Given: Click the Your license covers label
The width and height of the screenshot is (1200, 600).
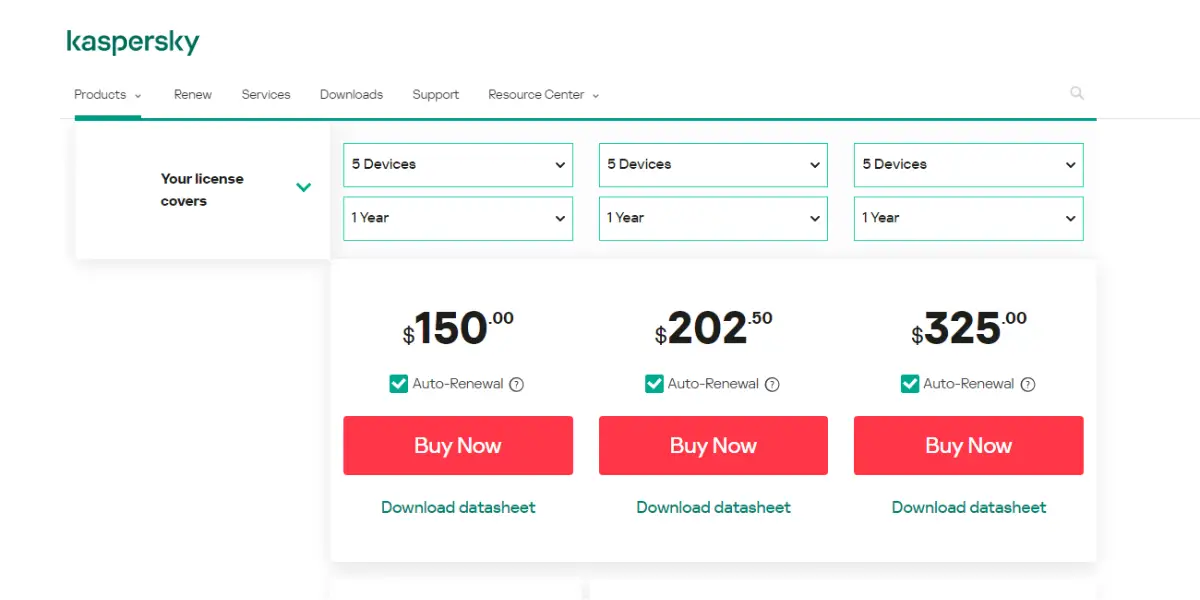Looking at the screenshot, I should (x=202, y=190).
